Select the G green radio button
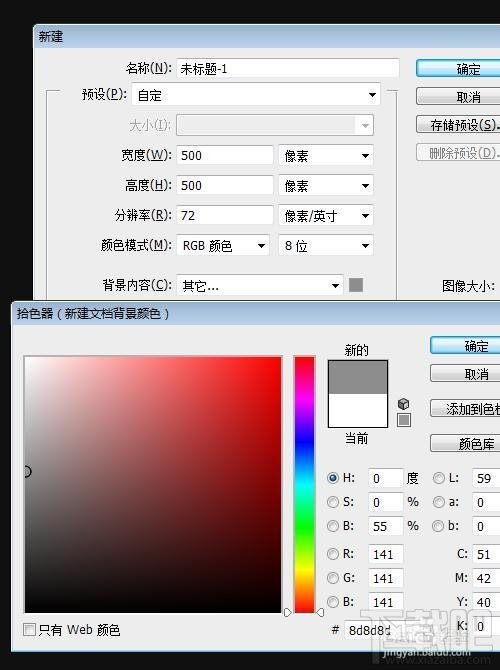 click(332, 578)
